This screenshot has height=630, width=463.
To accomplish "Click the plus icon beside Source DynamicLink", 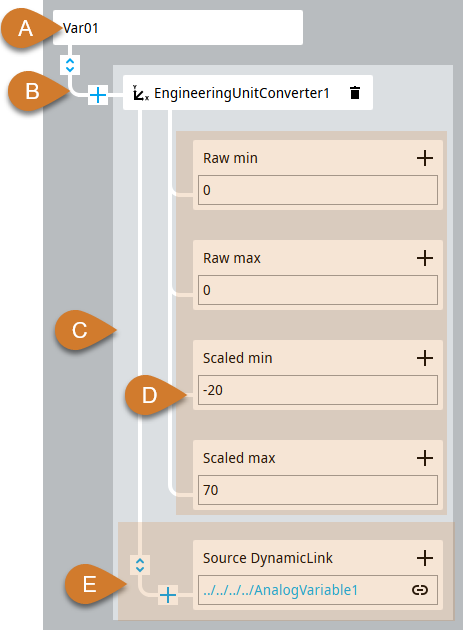I will tap(425, 558).
